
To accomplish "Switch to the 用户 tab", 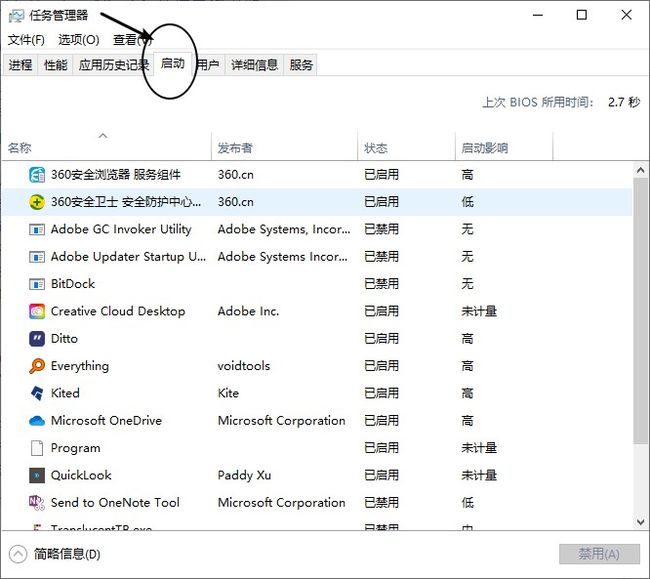I will tap(208, 65).
